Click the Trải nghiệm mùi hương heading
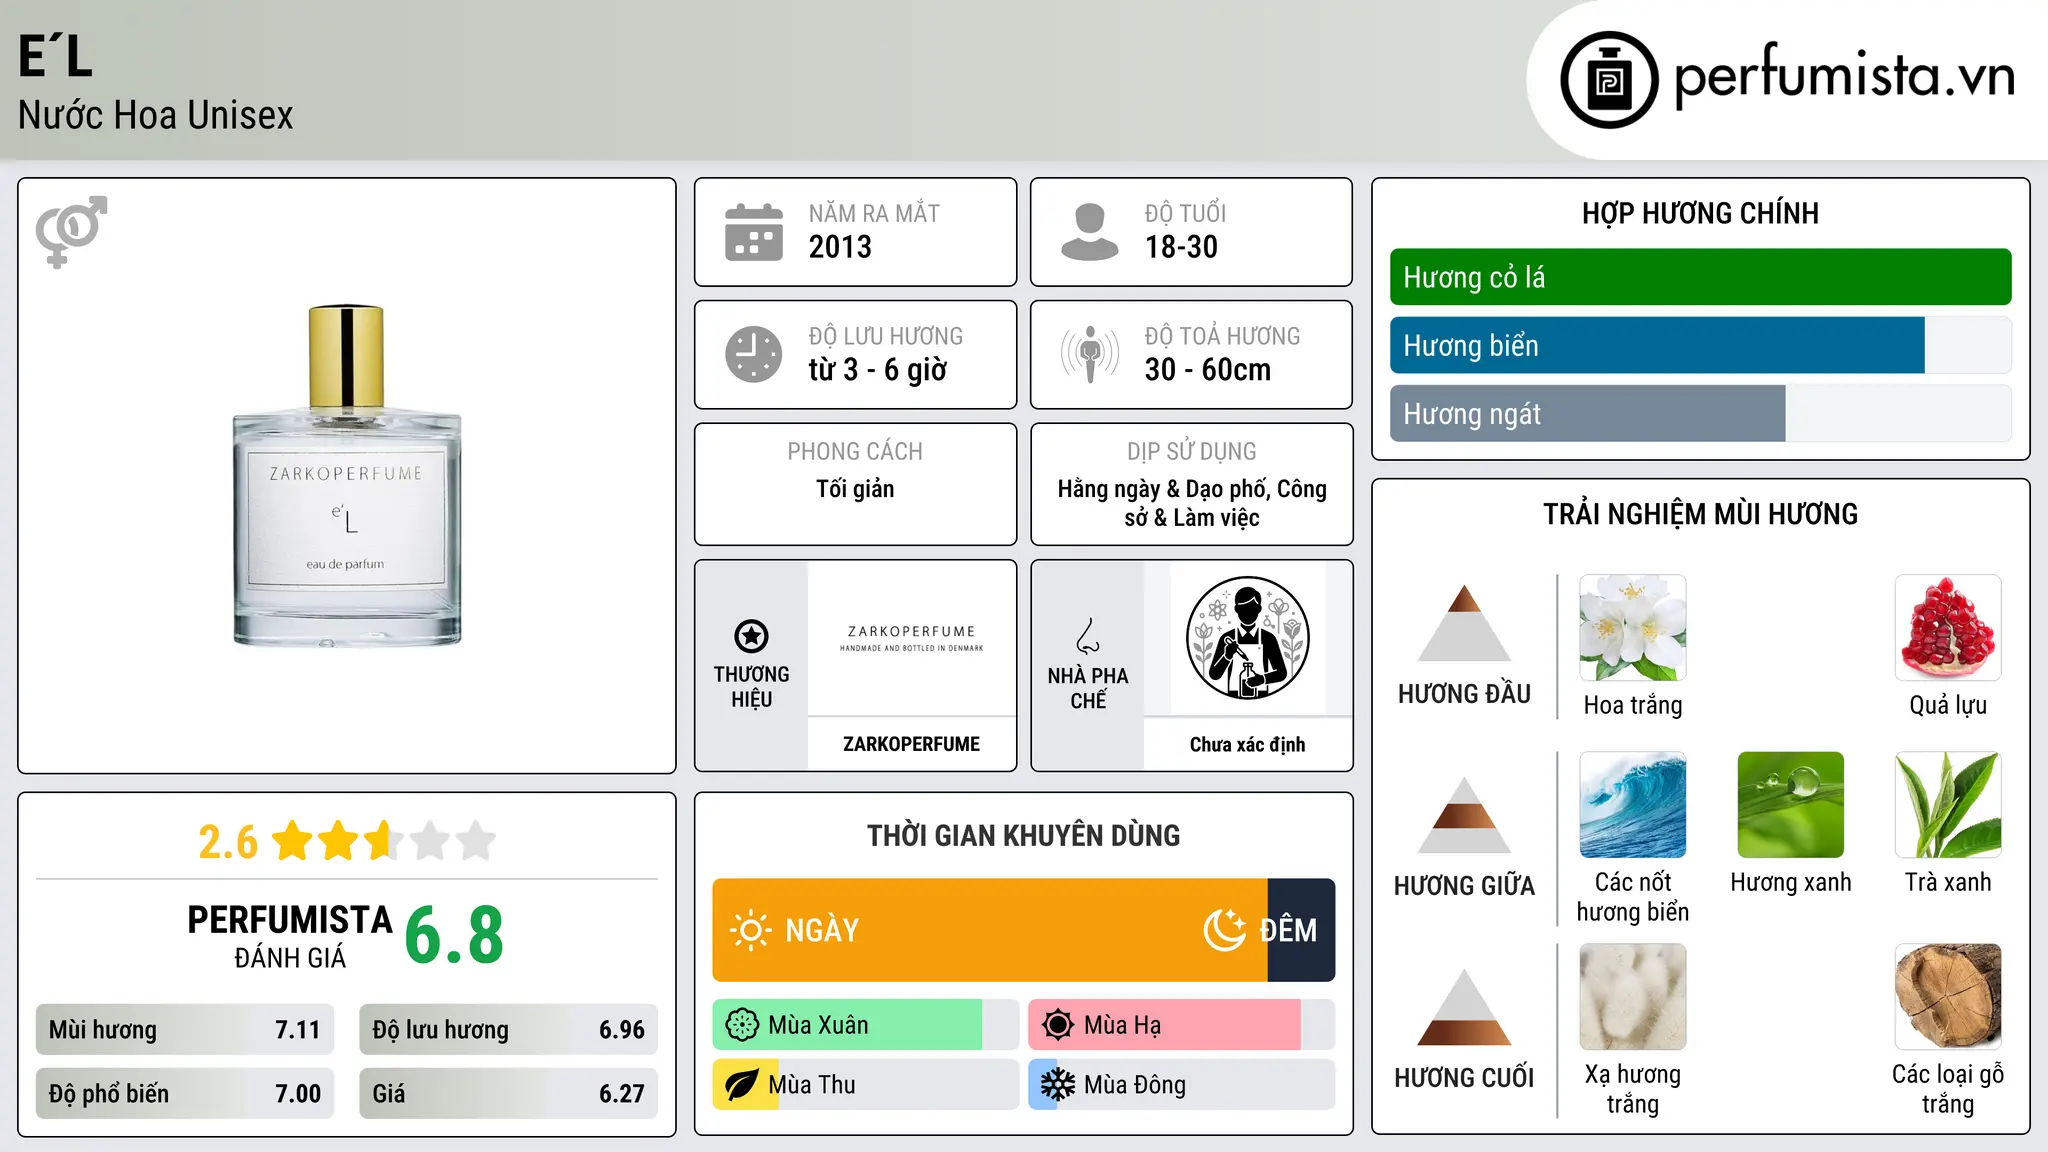Image resolution: width=2048 pixels, height=1152 pixels. click(x=1700, y=514)
